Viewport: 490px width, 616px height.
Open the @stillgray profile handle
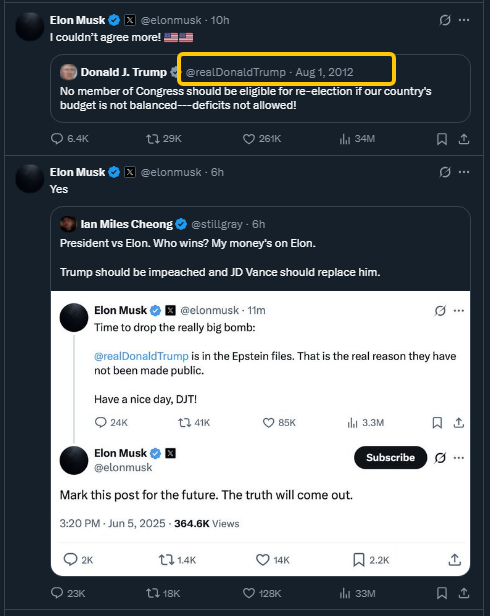(217, 224)
